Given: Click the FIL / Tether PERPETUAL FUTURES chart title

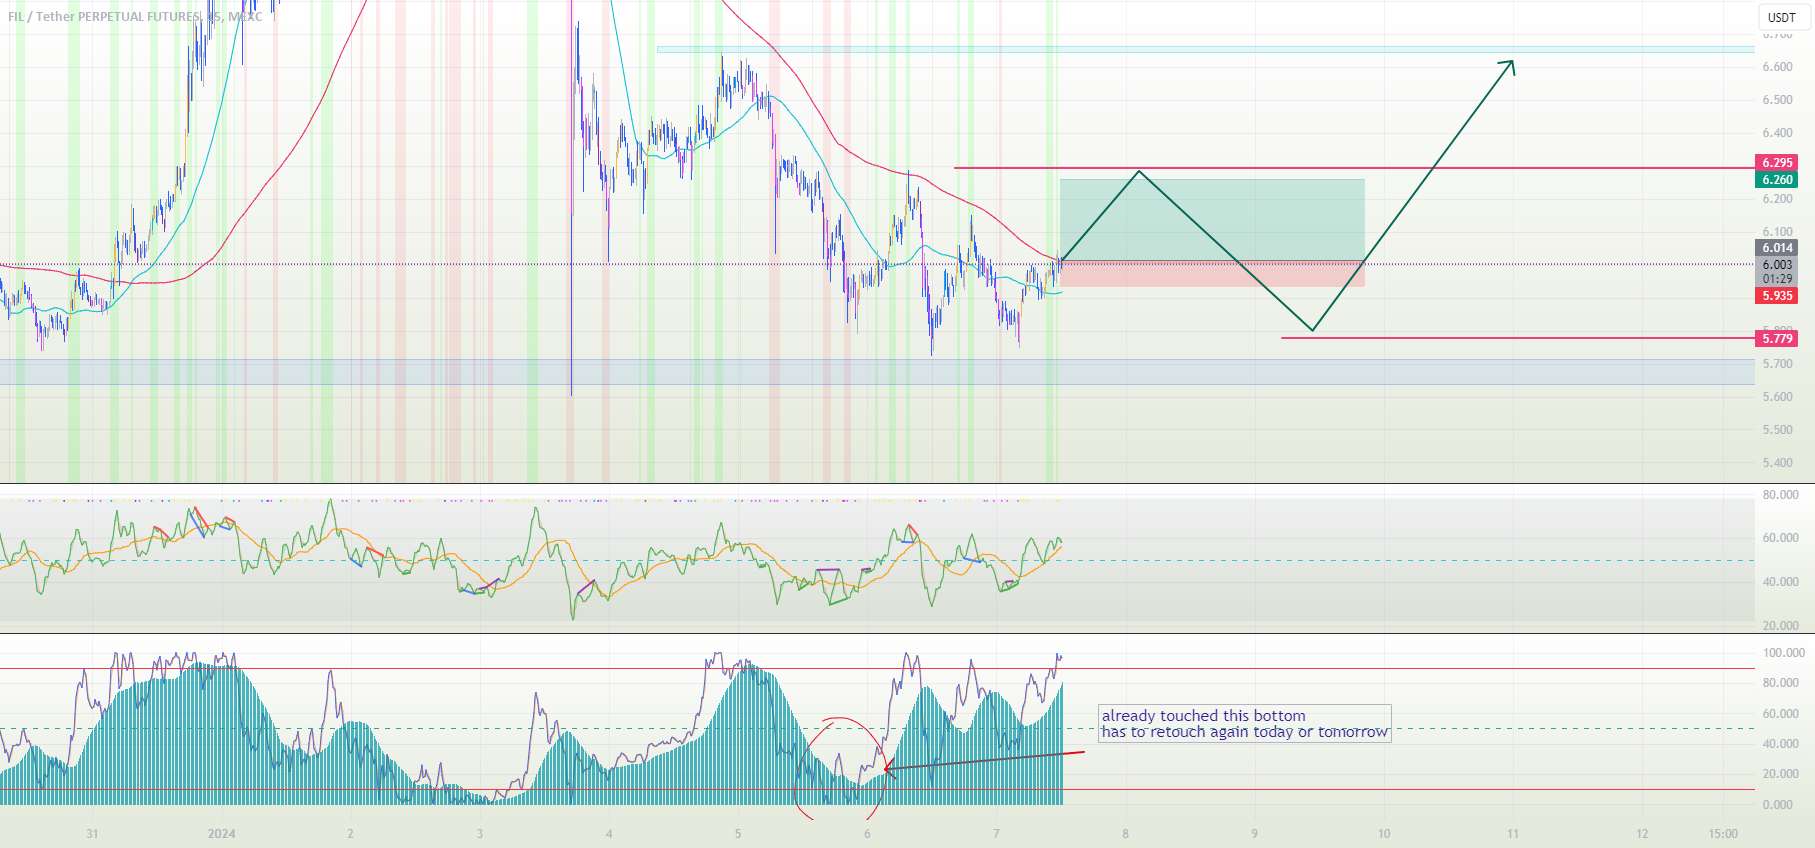Looking at the screenshot, I should (x=135, y=17).
